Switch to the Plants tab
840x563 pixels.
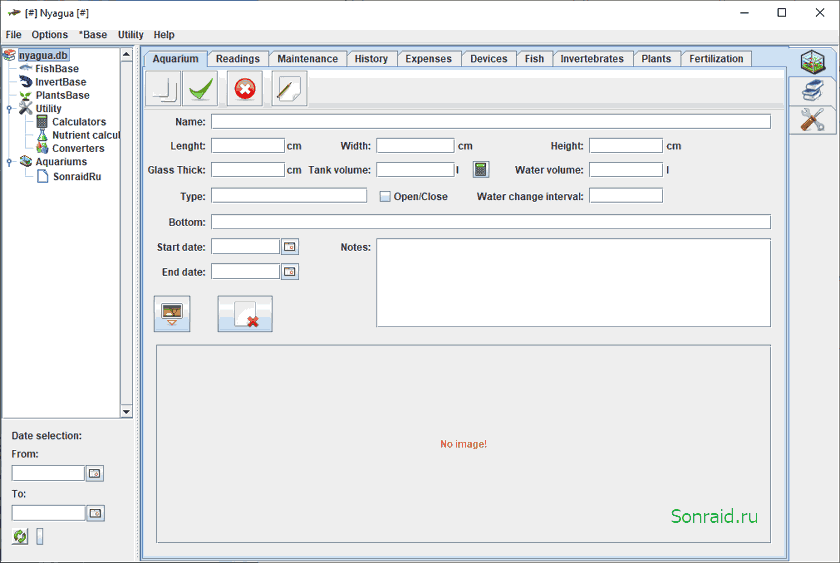(x=656, y=59)
